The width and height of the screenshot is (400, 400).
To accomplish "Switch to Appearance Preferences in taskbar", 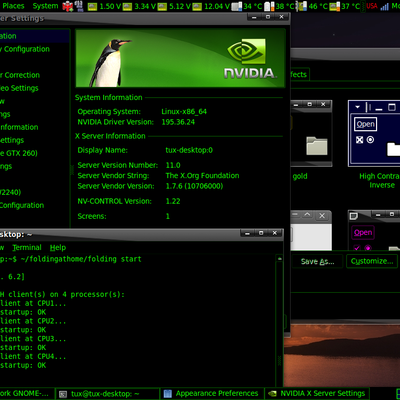I will pos(212,394).
